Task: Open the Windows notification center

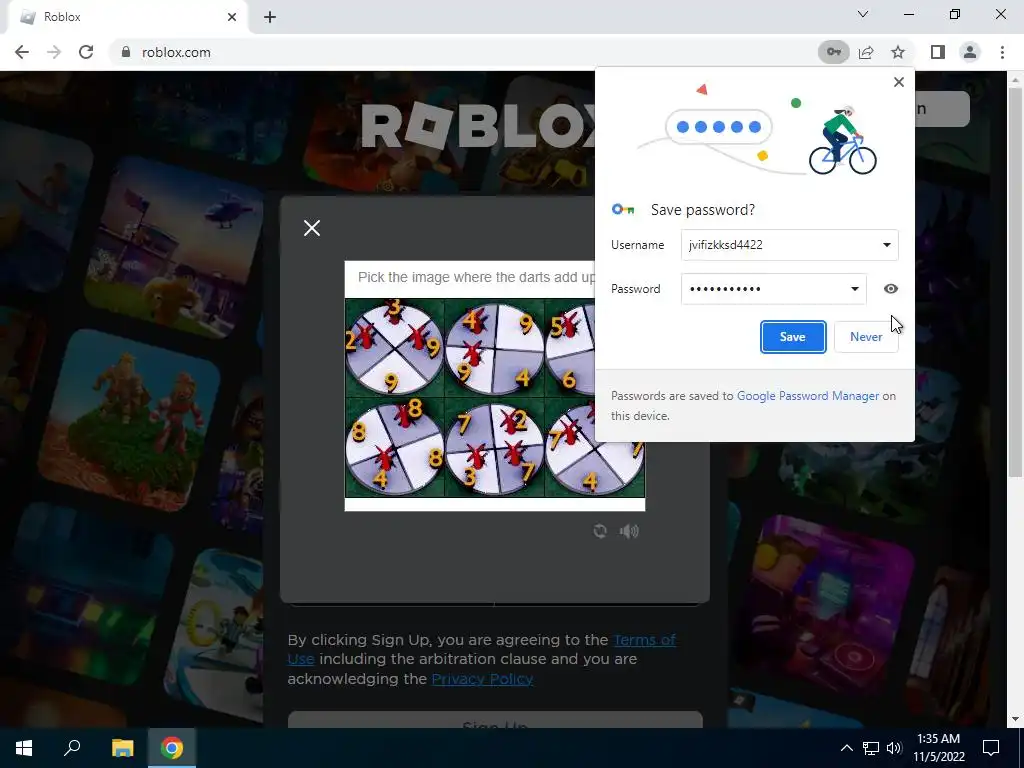Action: 991,748
